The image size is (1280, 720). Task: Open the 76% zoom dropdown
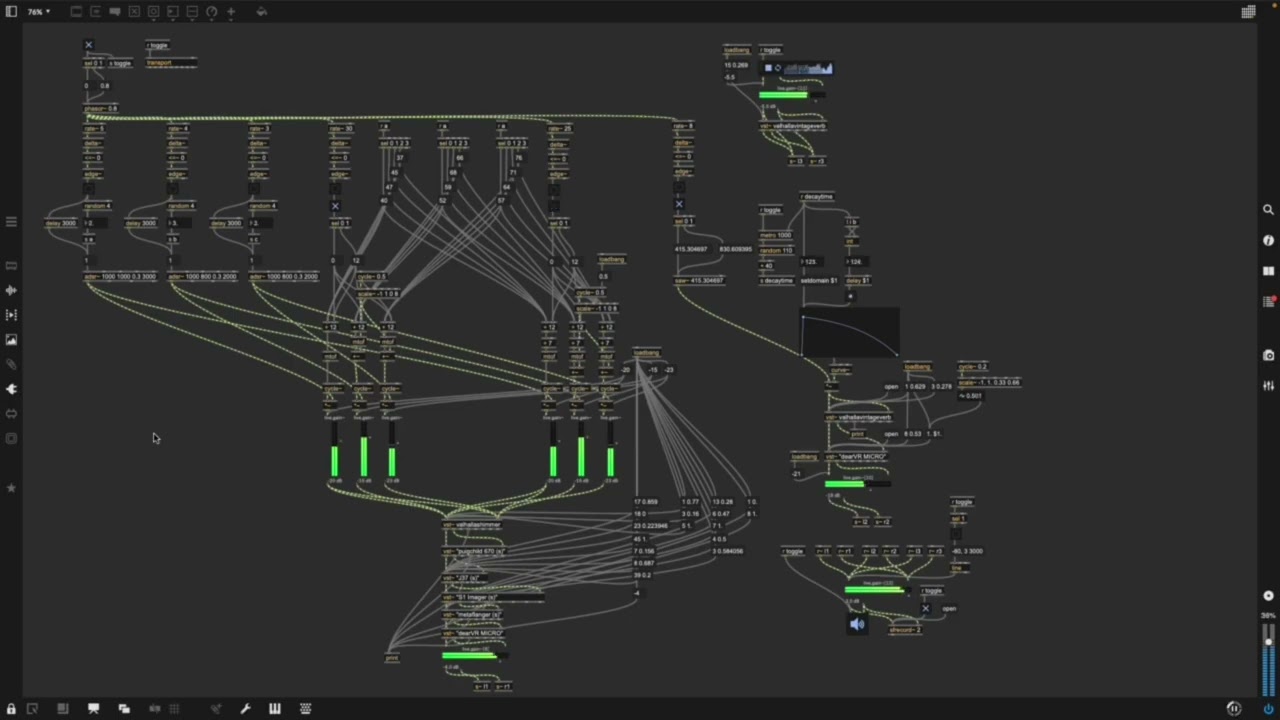[38, 12]
